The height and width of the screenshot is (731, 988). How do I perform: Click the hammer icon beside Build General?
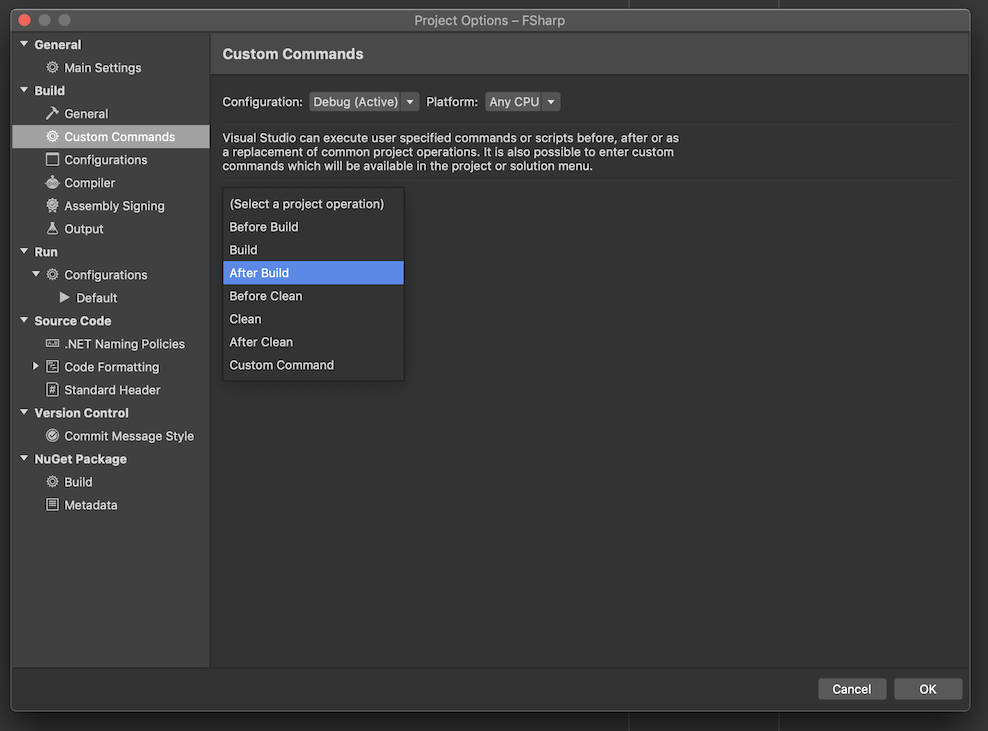(52, 113)
